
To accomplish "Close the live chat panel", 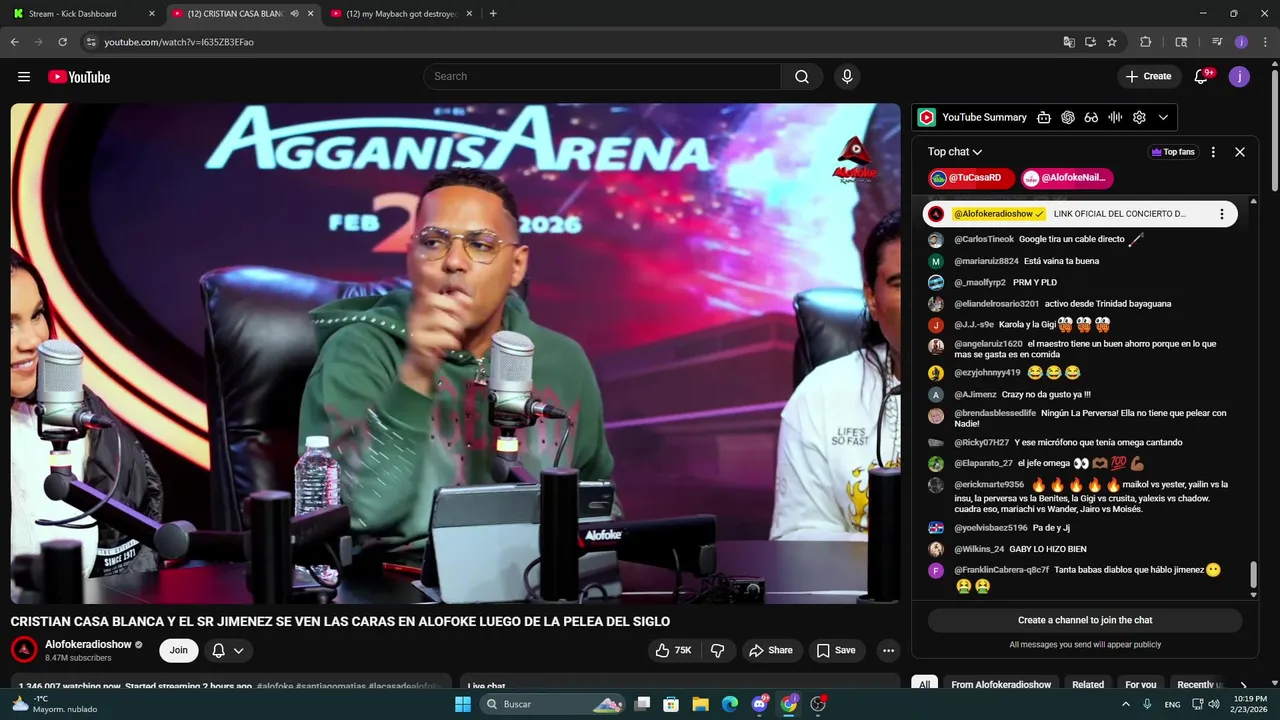I will (1240, 152).
